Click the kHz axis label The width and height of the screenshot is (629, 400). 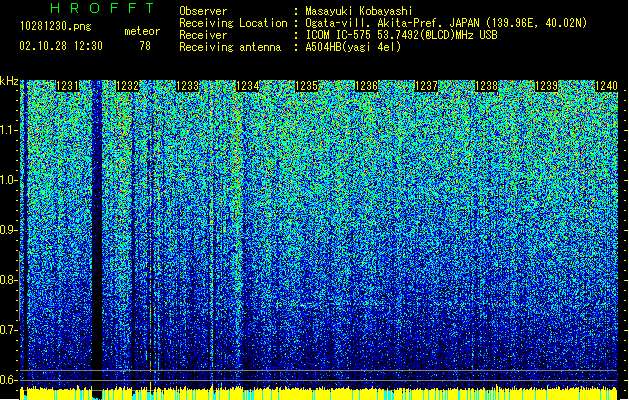9,81
